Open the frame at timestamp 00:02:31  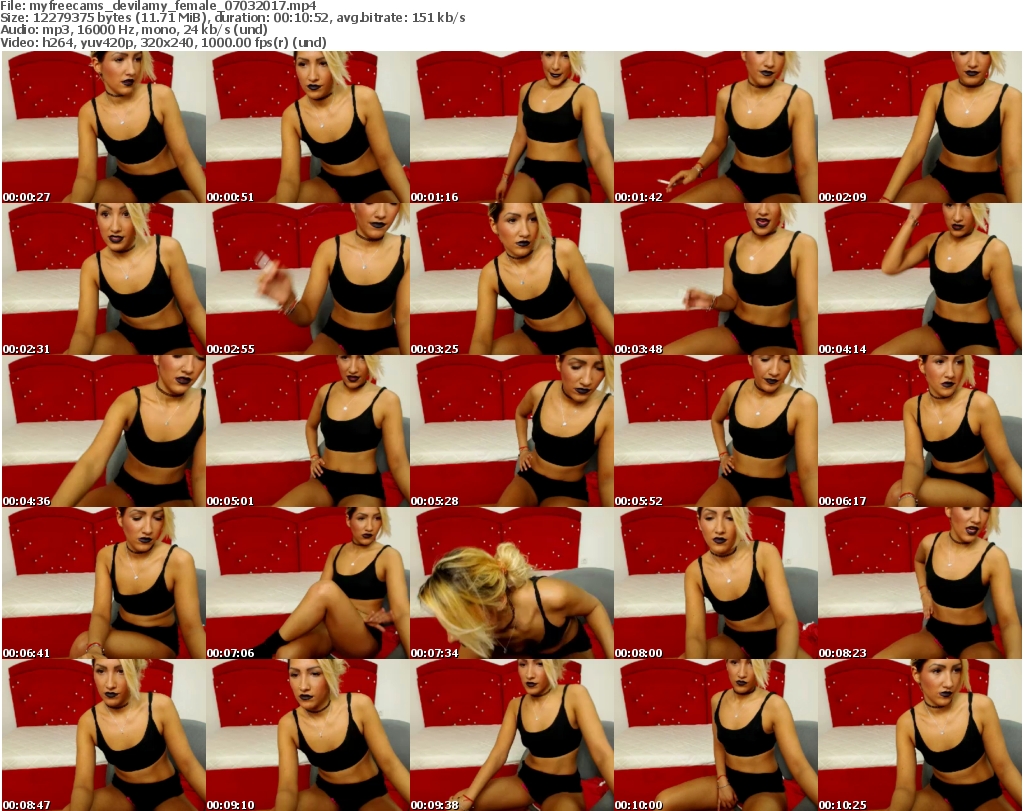[x=104, y=279]
